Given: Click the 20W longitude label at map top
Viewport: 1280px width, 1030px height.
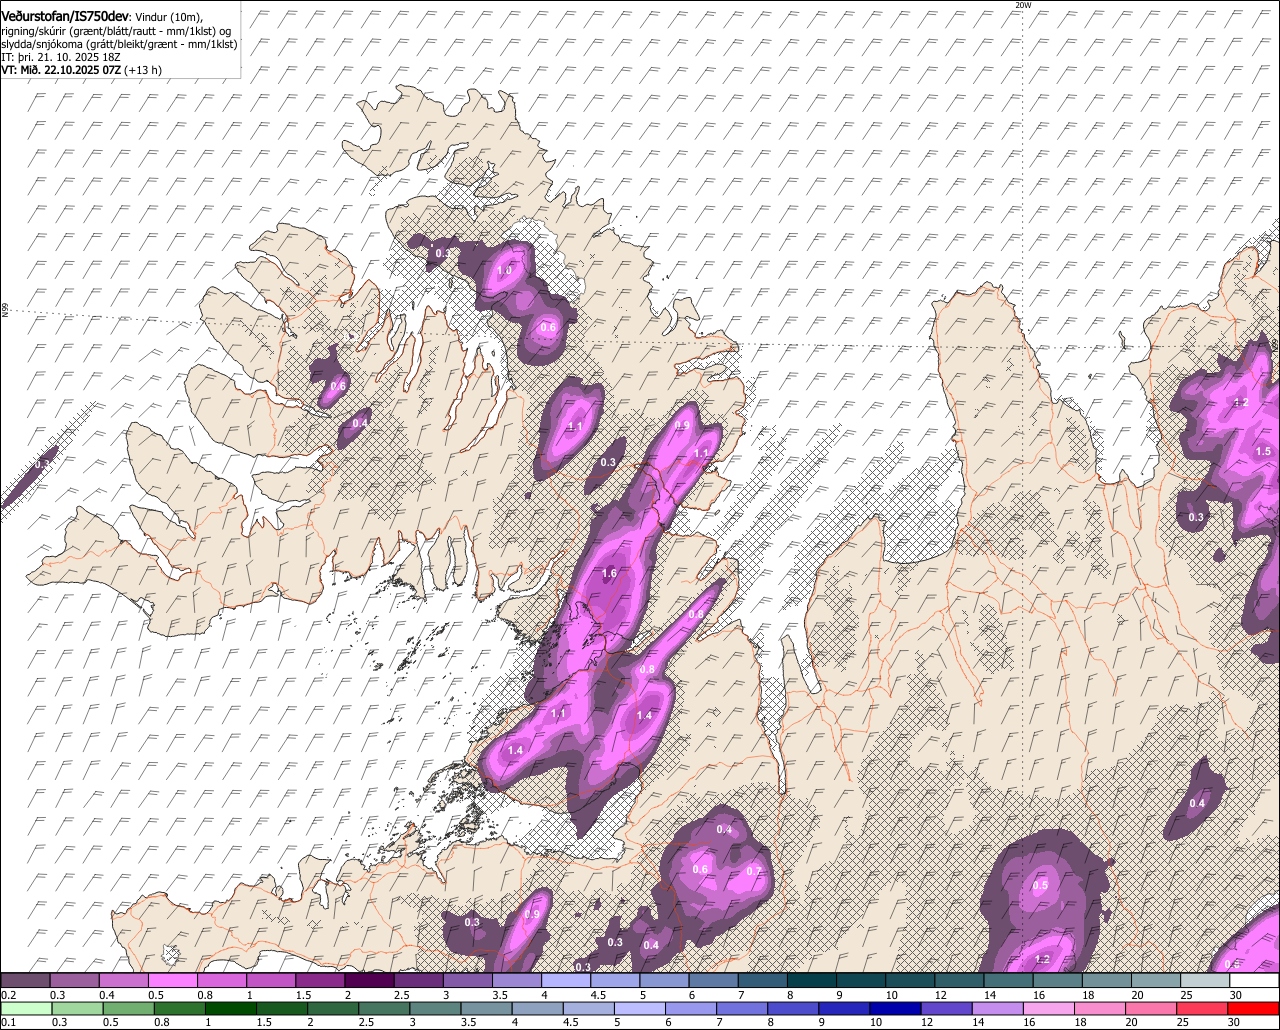Looking at the screenshot, I should 1022,5.
